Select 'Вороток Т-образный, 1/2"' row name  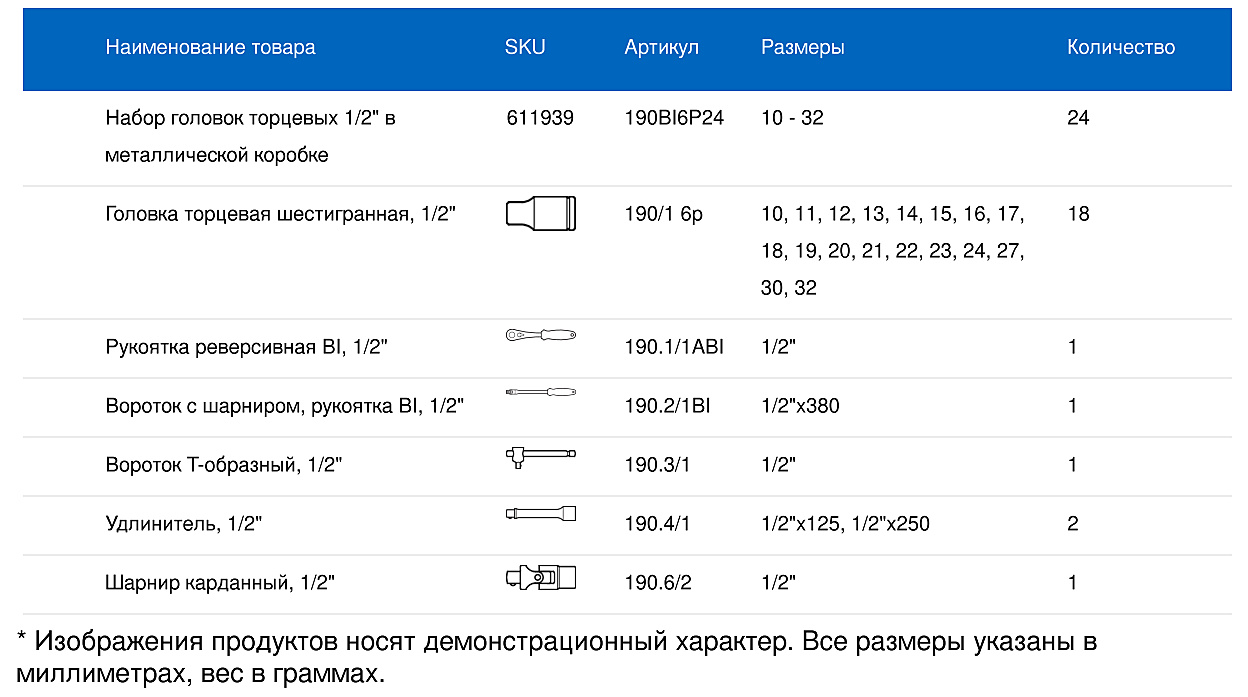(x=225, y=465)
